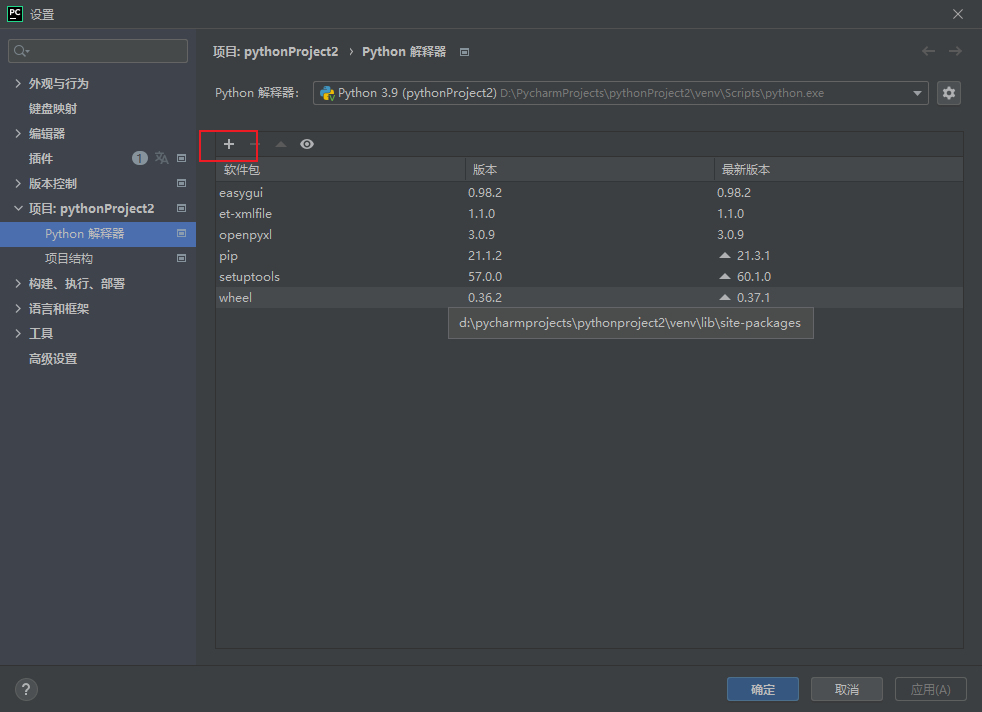Open interpreter settings via the gear icon
This screenshot has height=712, width=982.
pyautogui.click(x=948, y=92)
